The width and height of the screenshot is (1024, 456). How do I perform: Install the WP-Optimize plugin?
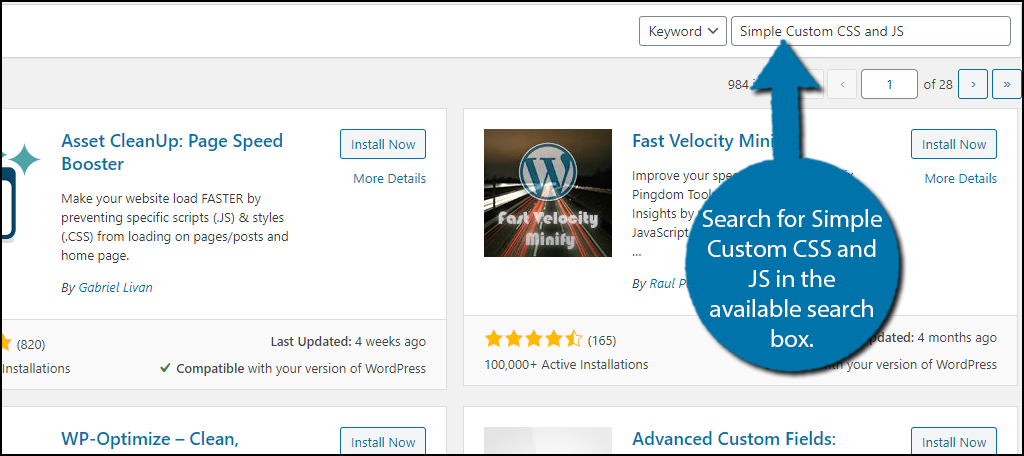click(x=383, y=442)
